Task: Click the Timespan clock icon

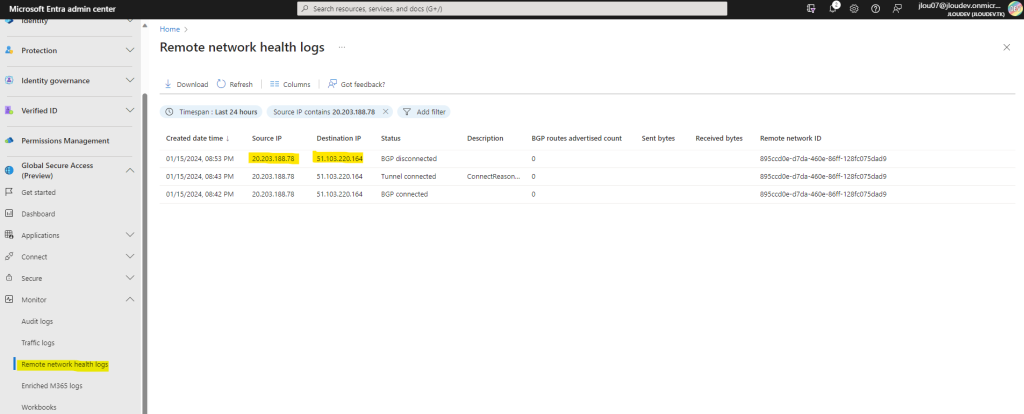Action: [170, 112]
